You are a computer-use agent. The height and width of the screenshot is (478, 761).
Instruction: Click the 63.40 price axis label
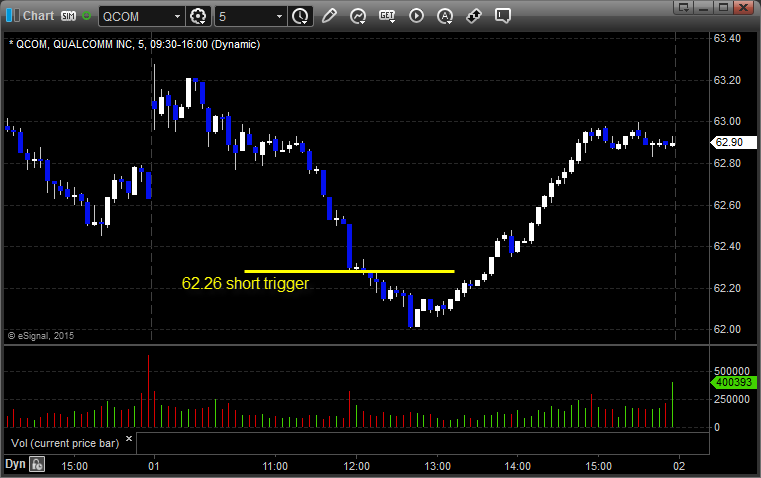point(727,38)
